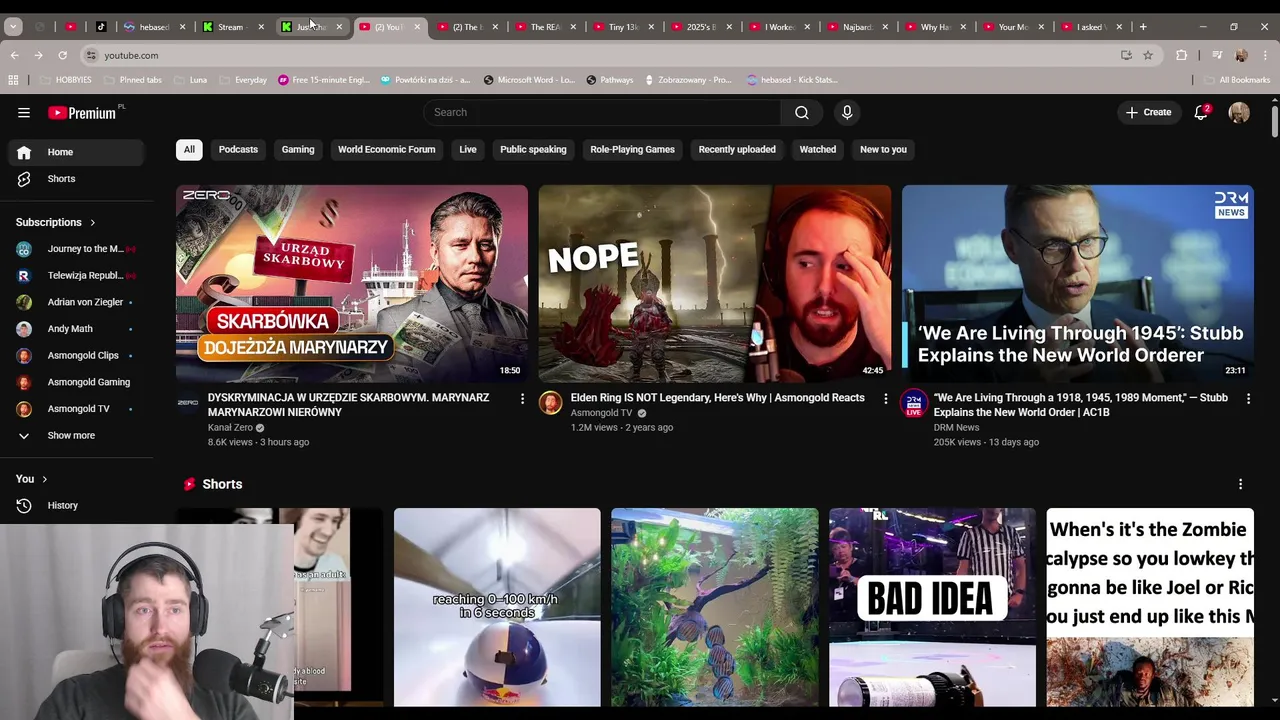Reload the page with browser refresh button
Viewport: 1280px width, 720px height.
(62, 55)
